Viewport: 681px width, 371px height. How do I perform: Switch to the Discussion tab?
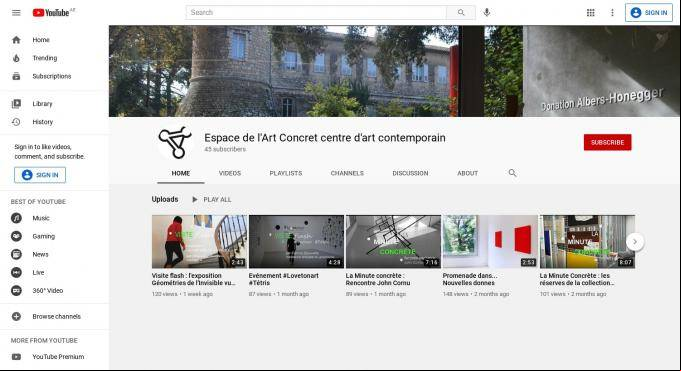coord(410,173)
